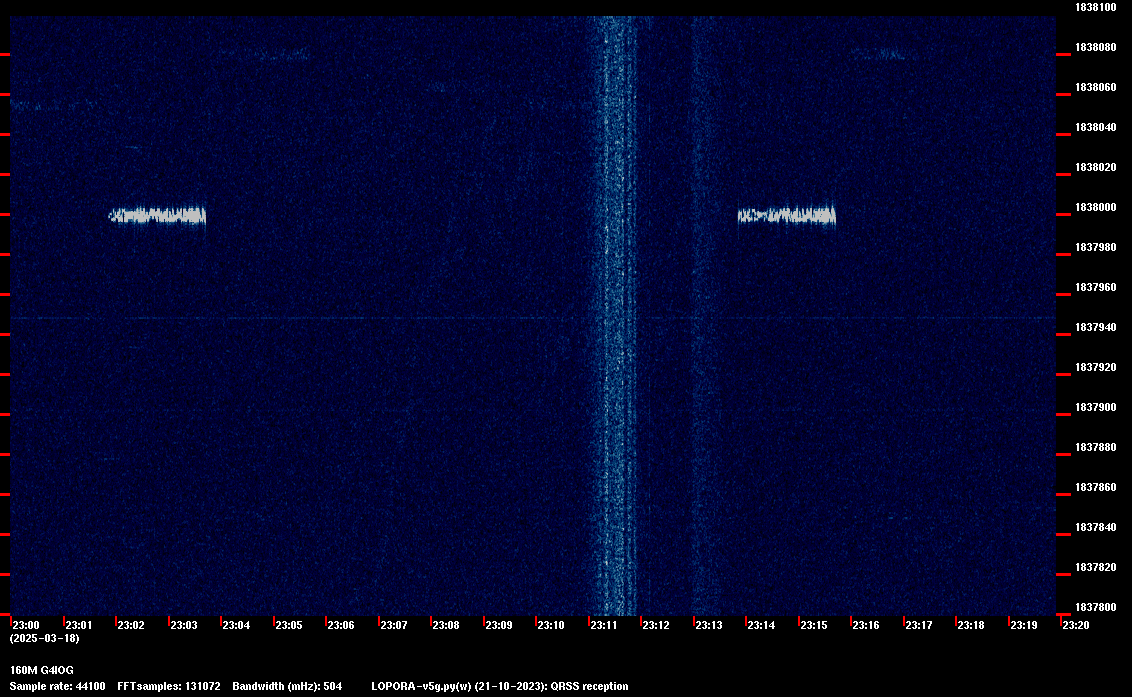Click the 23:10 time axis label
This screenshot has height=697, width=1132.
pyautogui.click(x=551, y=625)
